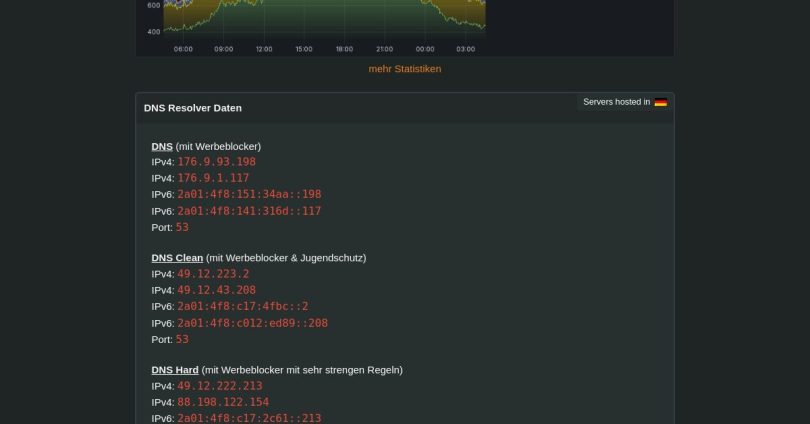Select IPv4 address 176.9.1.117
This screenshot has height=424, width=810.
coord(213,178)
